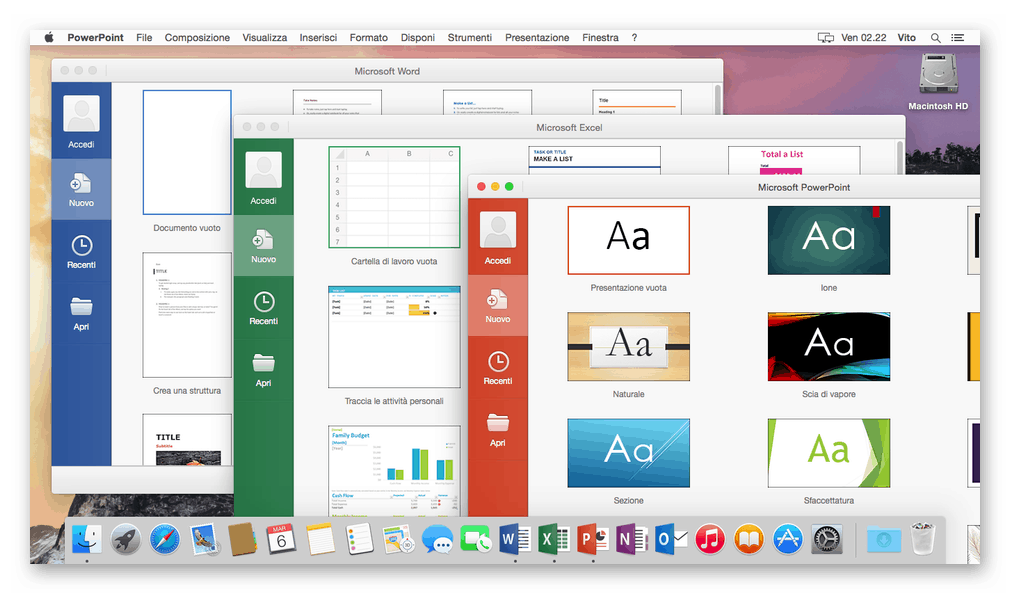This screenshot has height=594, width=1010.
Task: Click the clock Ven 02.22
Action: click(x=864, y=38)
